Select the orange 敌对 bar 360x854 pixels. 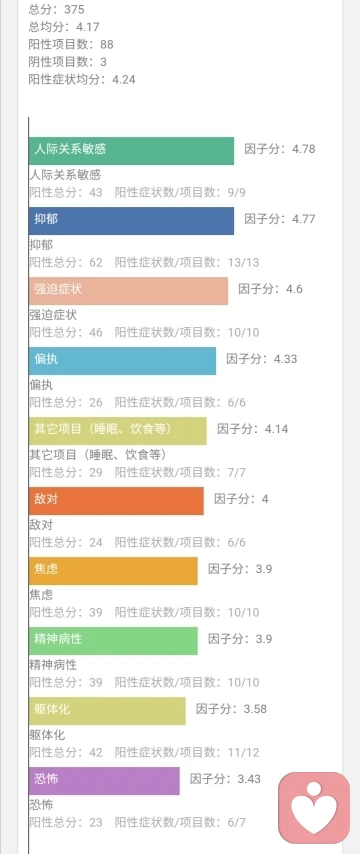(116, 501)
